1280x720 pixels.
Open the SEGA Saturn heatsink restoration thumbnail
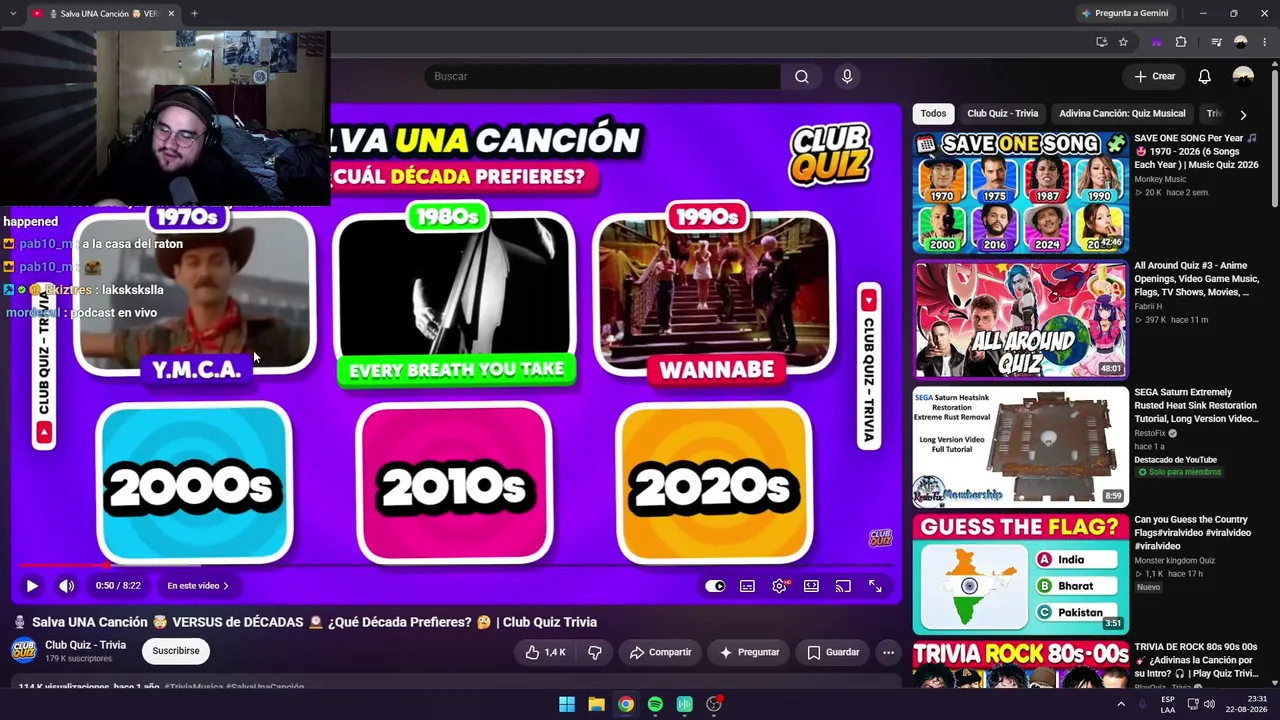coord(1020,447)
